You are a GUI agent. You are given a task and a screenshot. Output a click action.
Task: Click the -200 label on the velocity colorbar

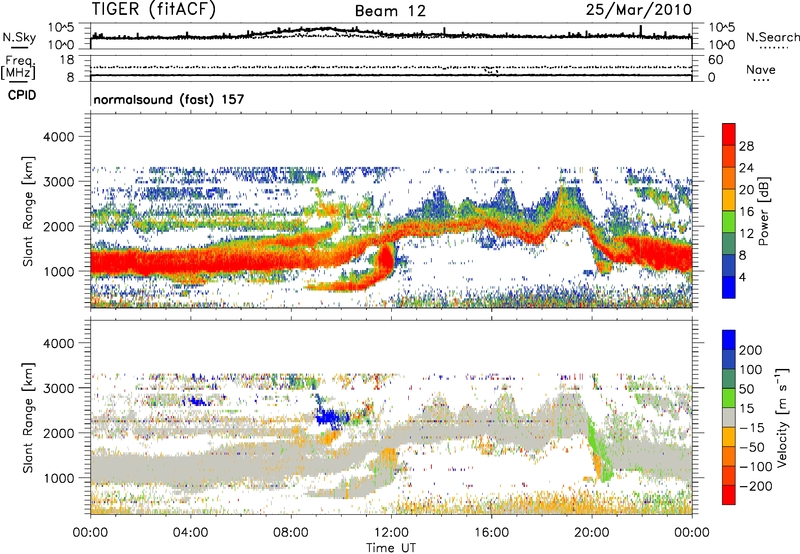pyautogui.click(x=756, y=486)
